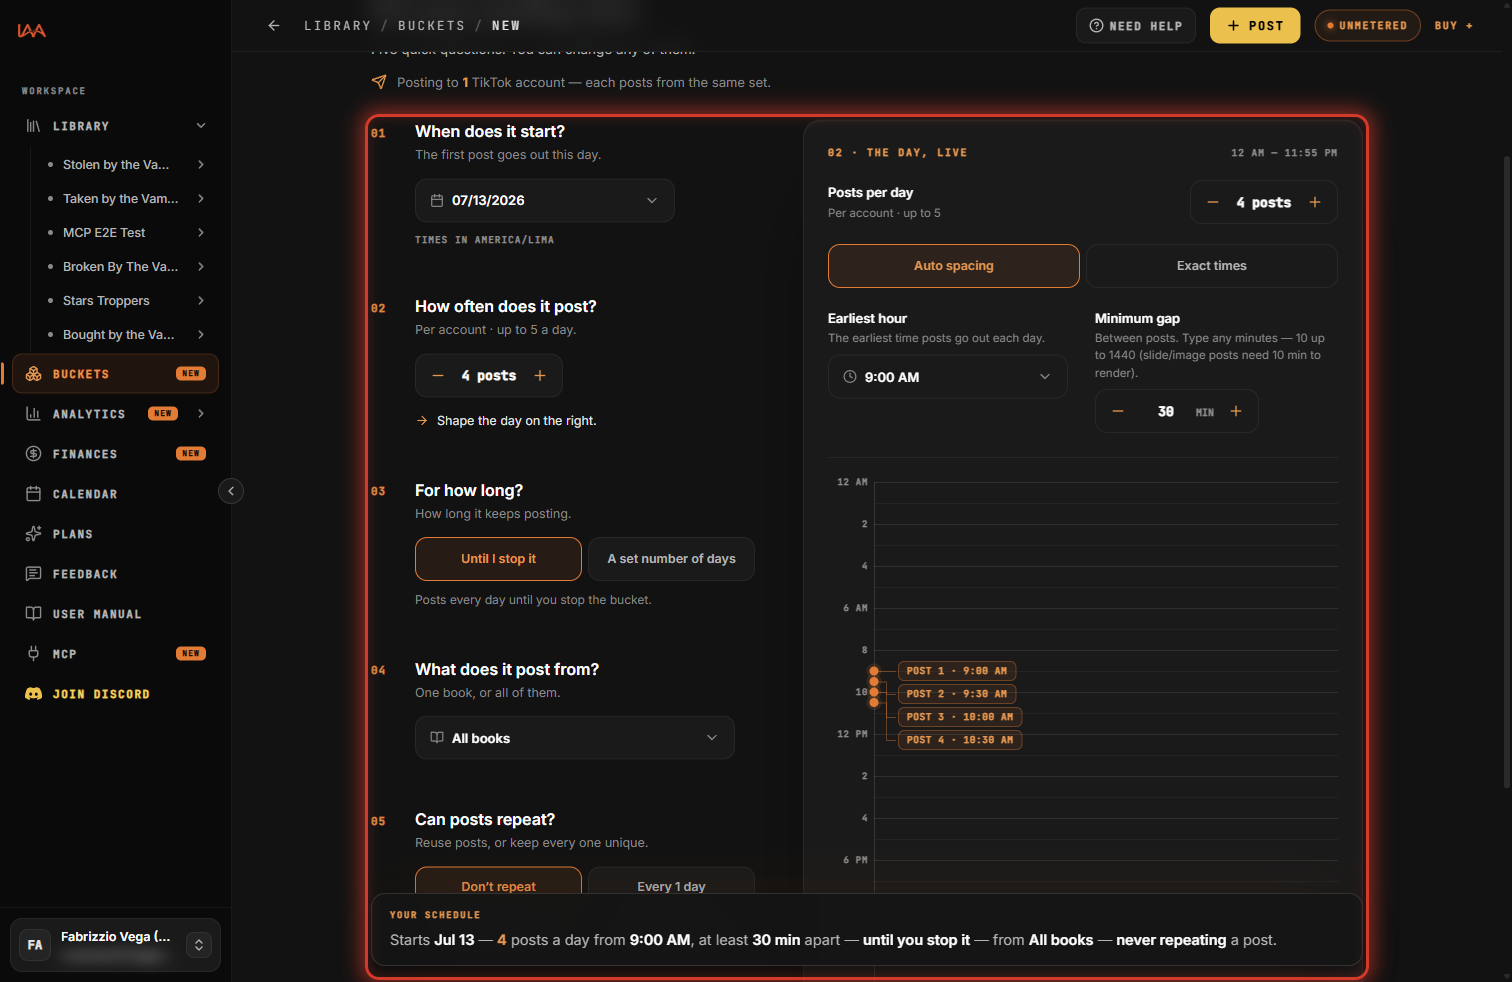Click the yellow Post button
Screen dimensions: 1512x982
click(1255, 26)
